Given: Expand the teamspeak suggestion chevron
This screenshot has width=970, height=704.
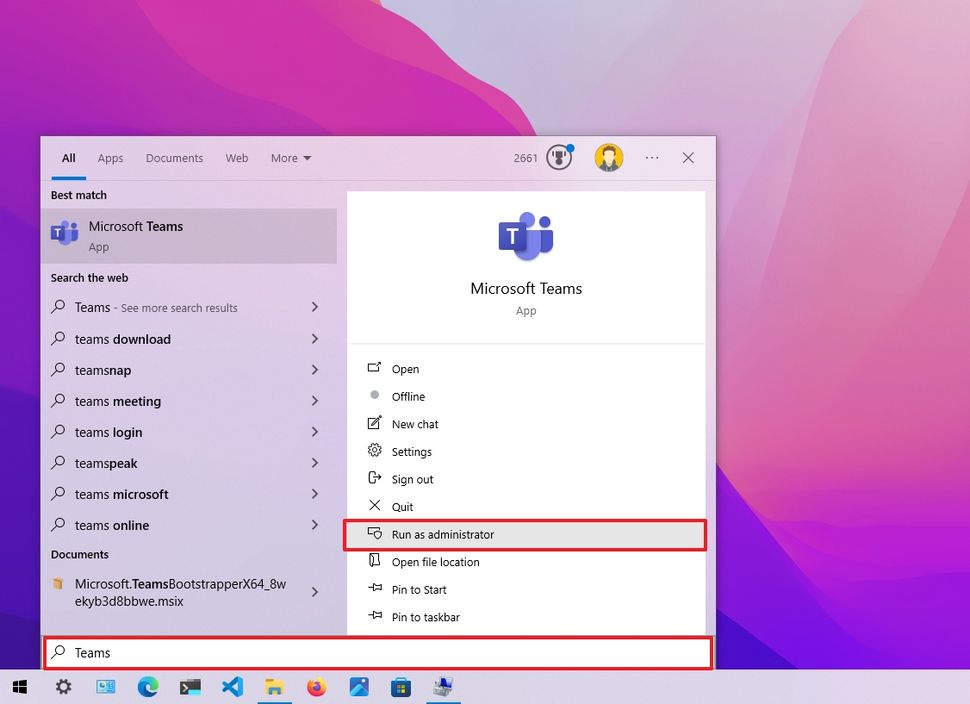Looking at the screenshot, I should pyautogui.click(x=314, y=463).
